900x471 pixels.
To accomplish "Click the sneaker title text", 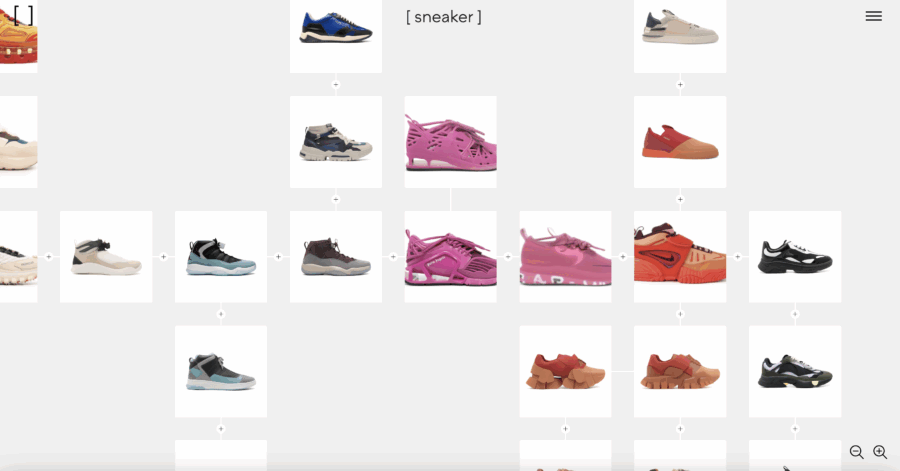I will point(444,17).
